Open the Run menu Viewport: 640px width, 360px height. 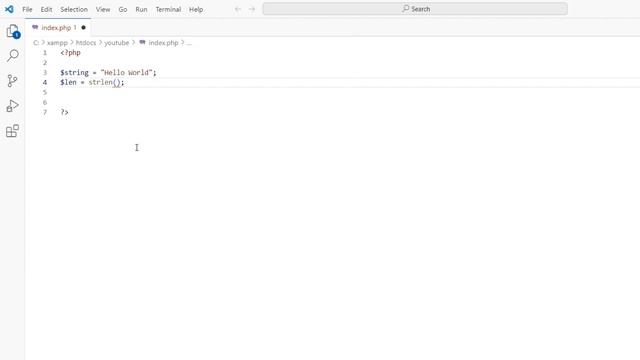141,9
